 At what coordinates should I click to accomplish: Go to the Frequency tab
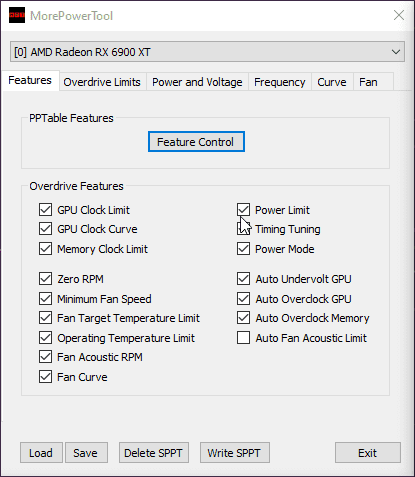(279, 82)
